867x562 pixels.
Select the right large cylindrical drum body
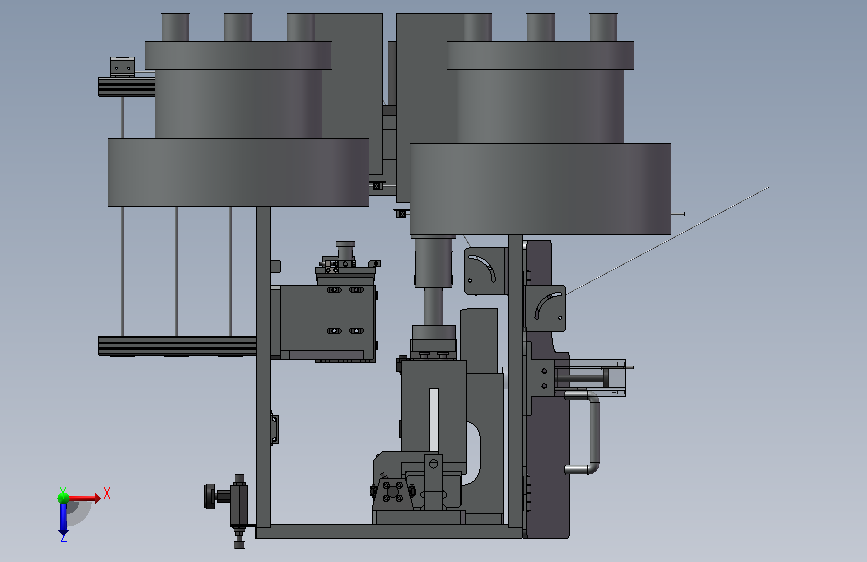(x=540, y=189)
